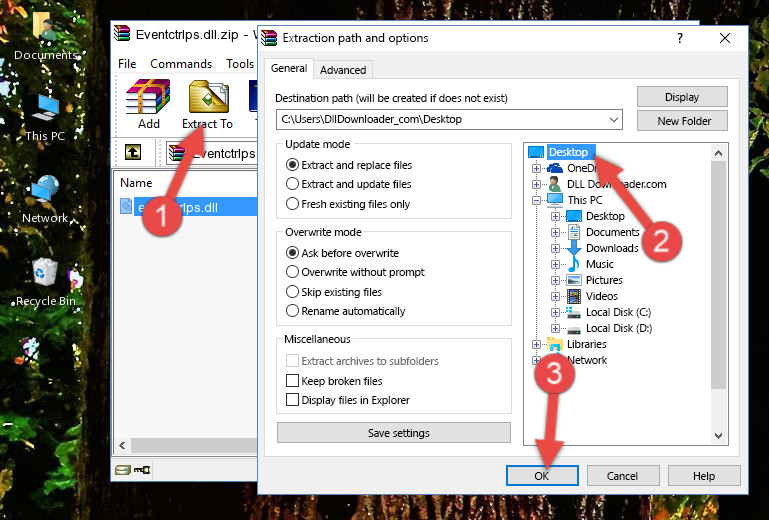Open the Commands menu in WinRAR
Viewport: 769px width, 520px height.
click(x=181, y=64)
